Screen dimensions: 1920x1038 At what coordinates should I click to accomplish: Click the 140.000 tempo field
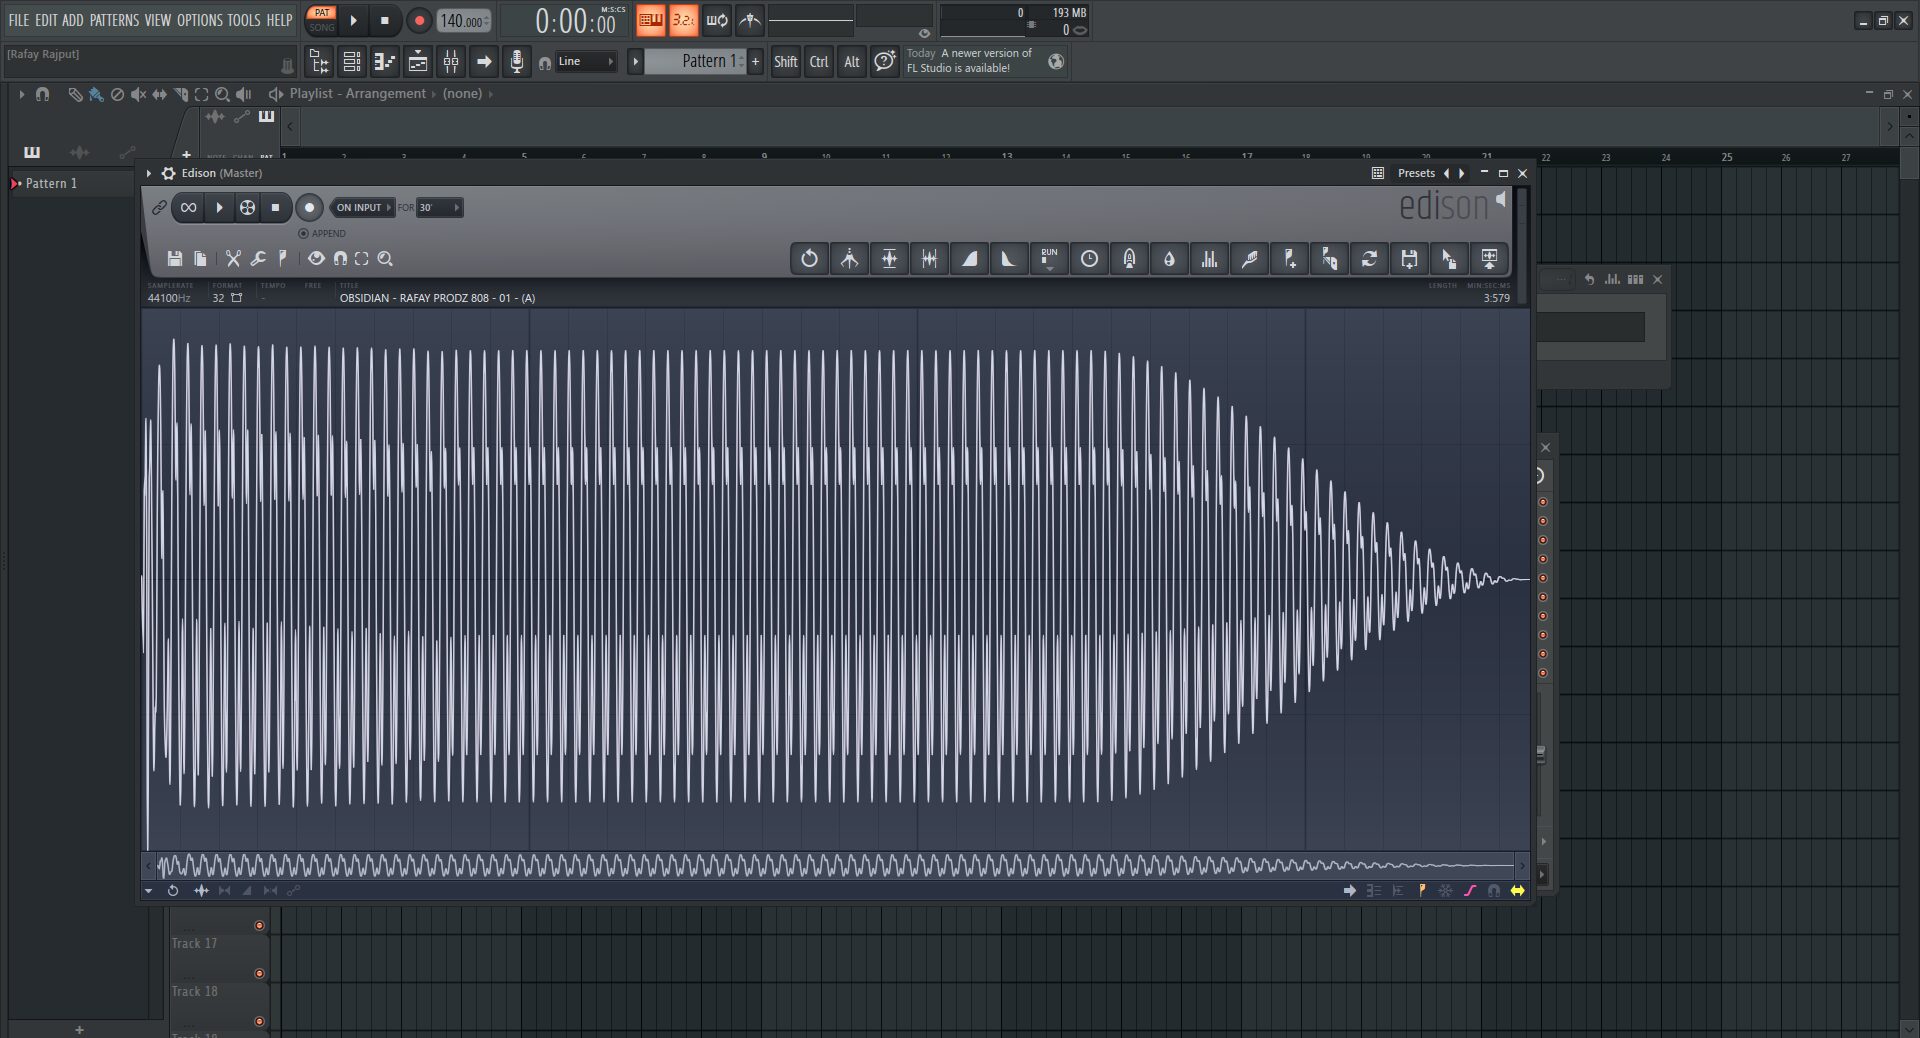tap(462, 21)
